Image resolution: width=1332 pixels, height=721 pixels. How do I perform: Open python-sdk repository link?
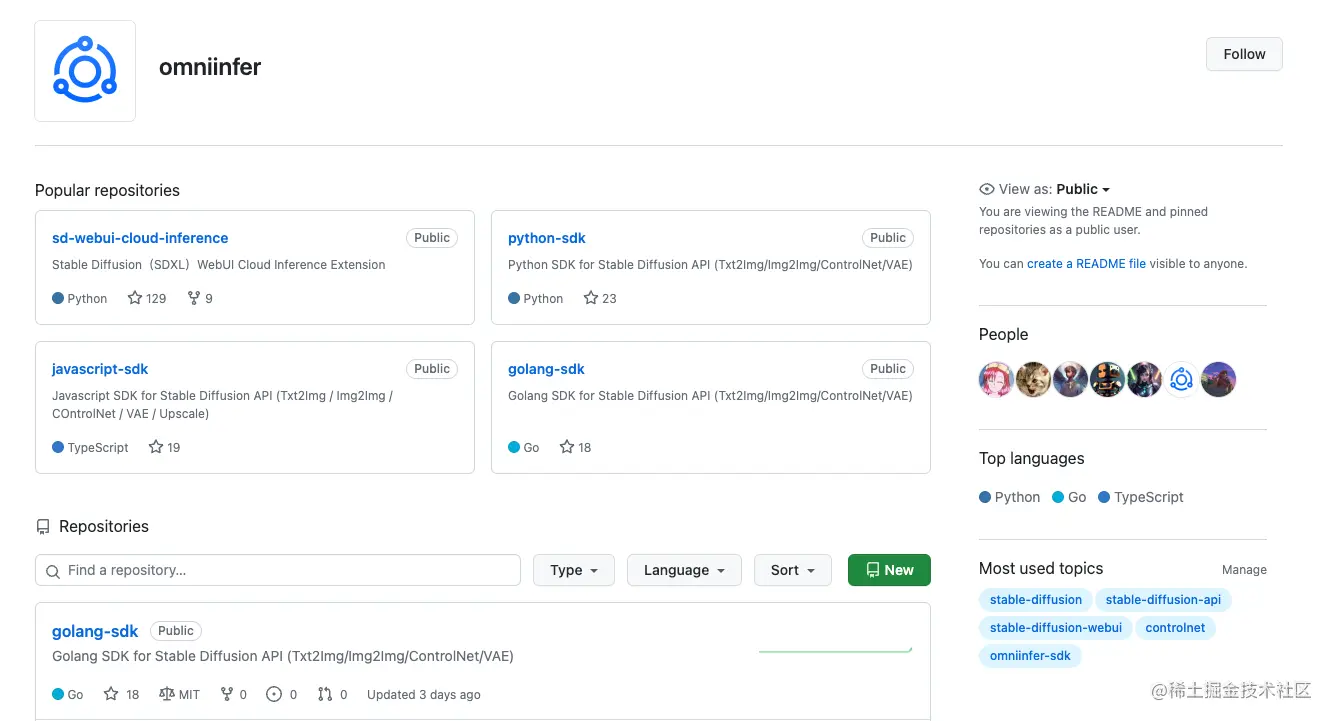[x=547, y=238]
